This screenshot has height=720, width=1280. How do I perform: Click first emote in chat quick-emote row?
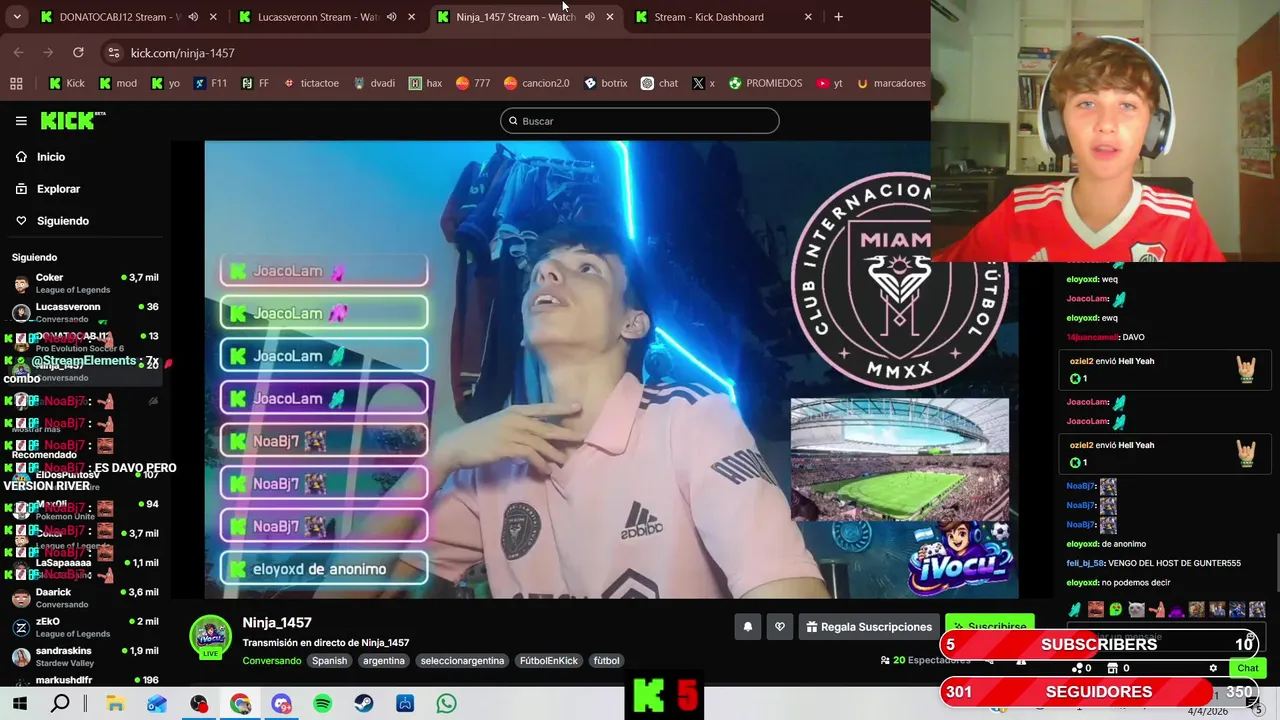(1075, 609)
